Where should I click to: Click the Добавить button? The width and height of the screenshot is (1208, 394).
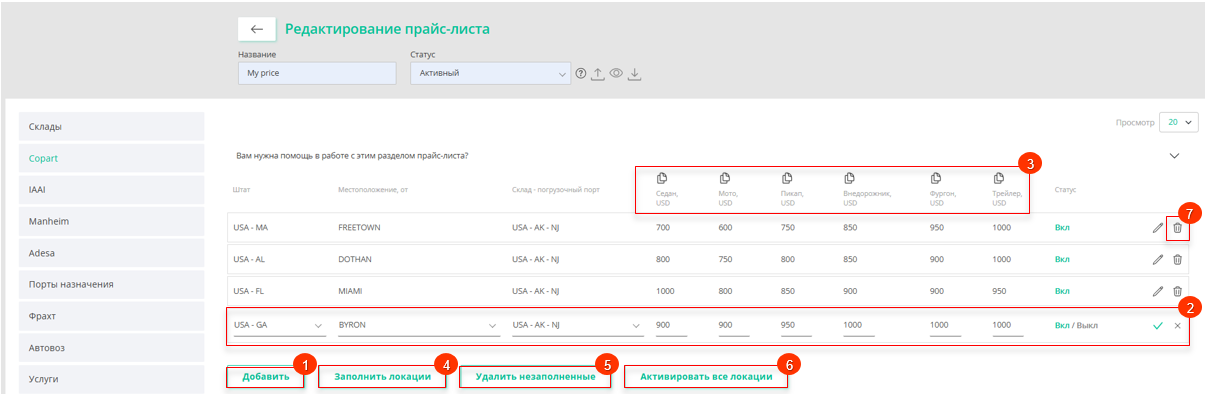pyautogui.click(x=265, y=377)
